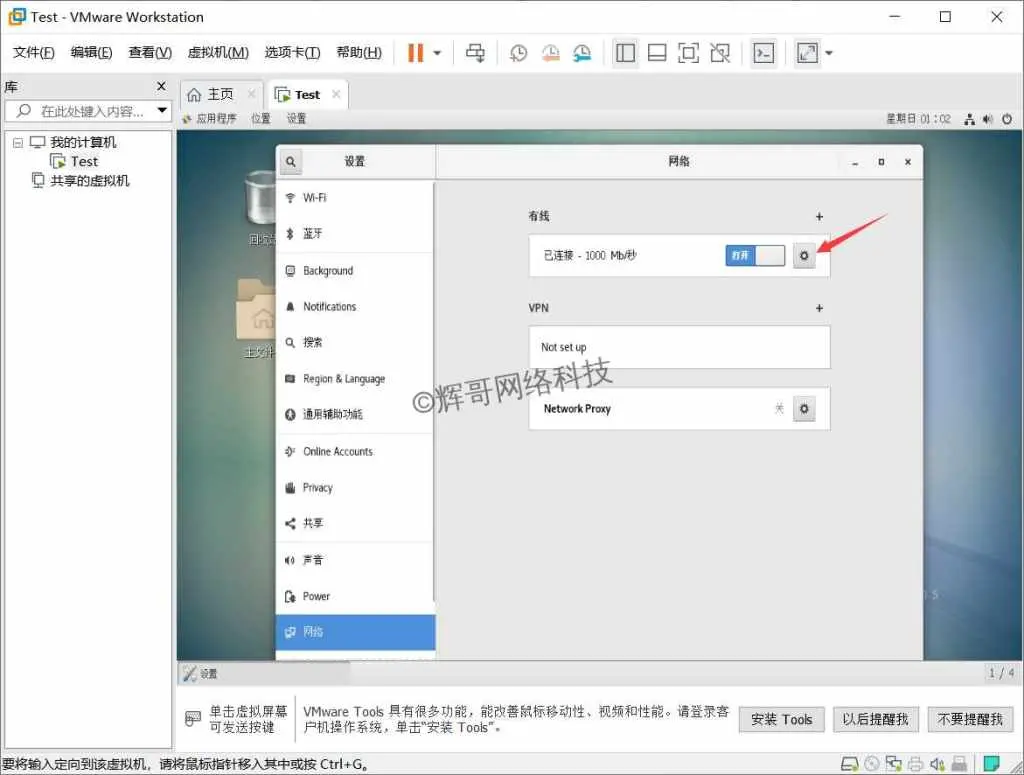1024x775 pixels.
Task: Toggle the library sidebar panel
Action: click(625, 53)
